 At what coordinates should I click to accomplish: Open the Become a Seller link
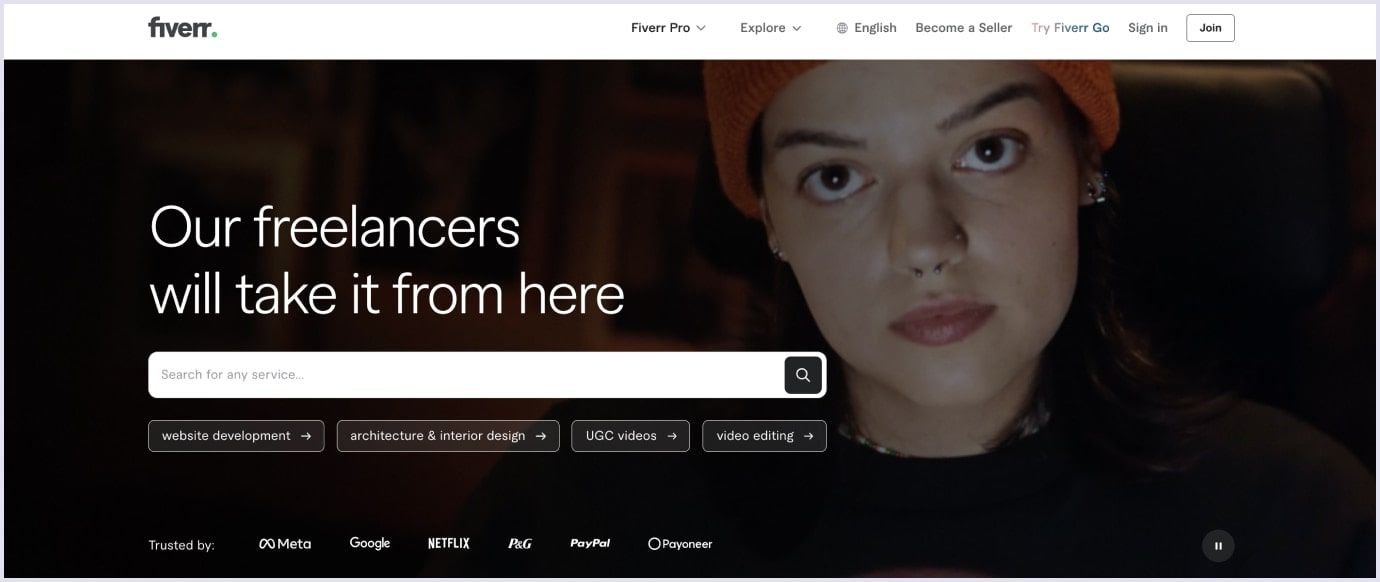click(964, 28)
